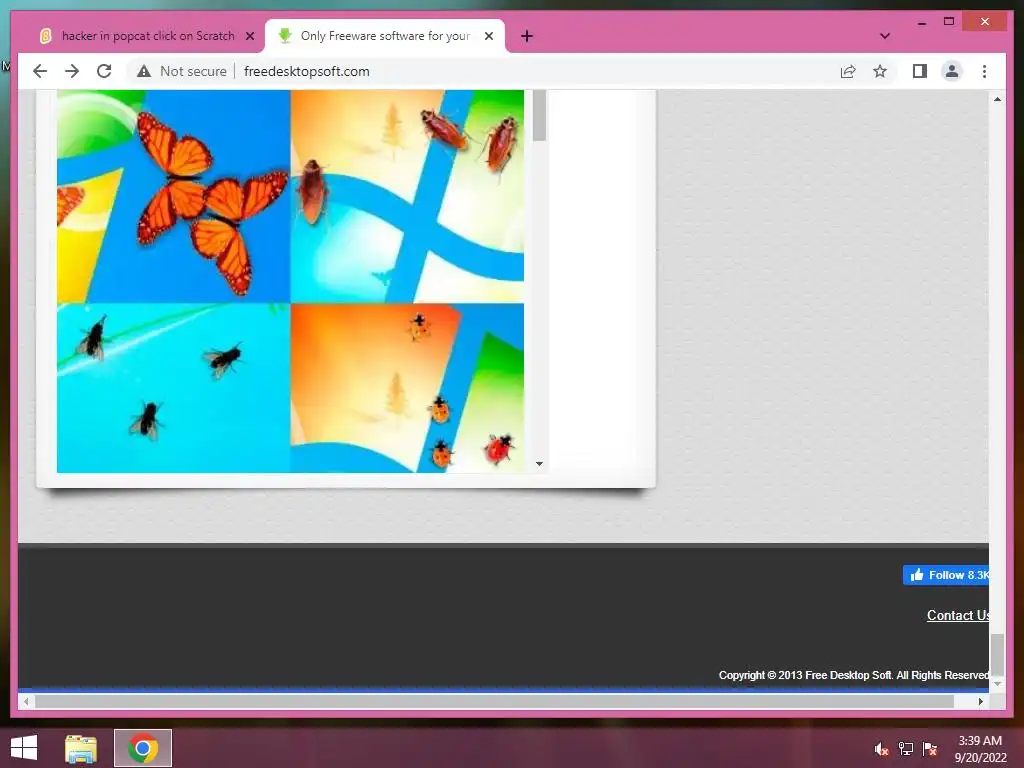Go forward in browser history
The image size is (1024, 768).
point(72,71)
